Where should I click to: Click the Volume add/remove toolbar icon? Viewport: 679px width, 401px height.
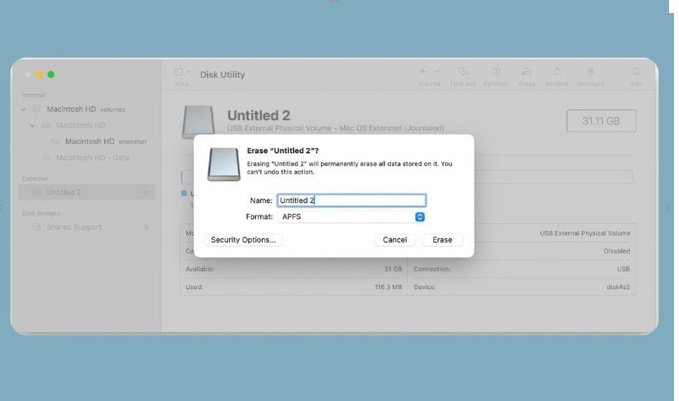coord(429,74)
